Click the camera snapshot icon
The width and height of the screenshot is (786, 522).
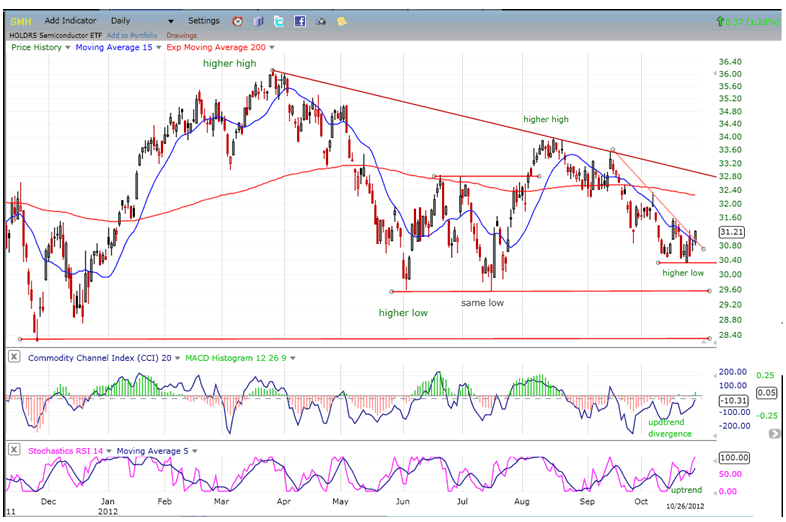coord(321,21)
